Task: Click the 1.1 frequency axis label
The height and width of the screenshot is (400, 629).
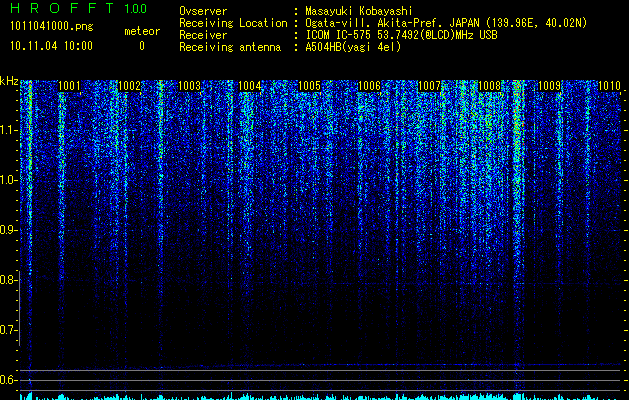Action: [x=8, y=130]
